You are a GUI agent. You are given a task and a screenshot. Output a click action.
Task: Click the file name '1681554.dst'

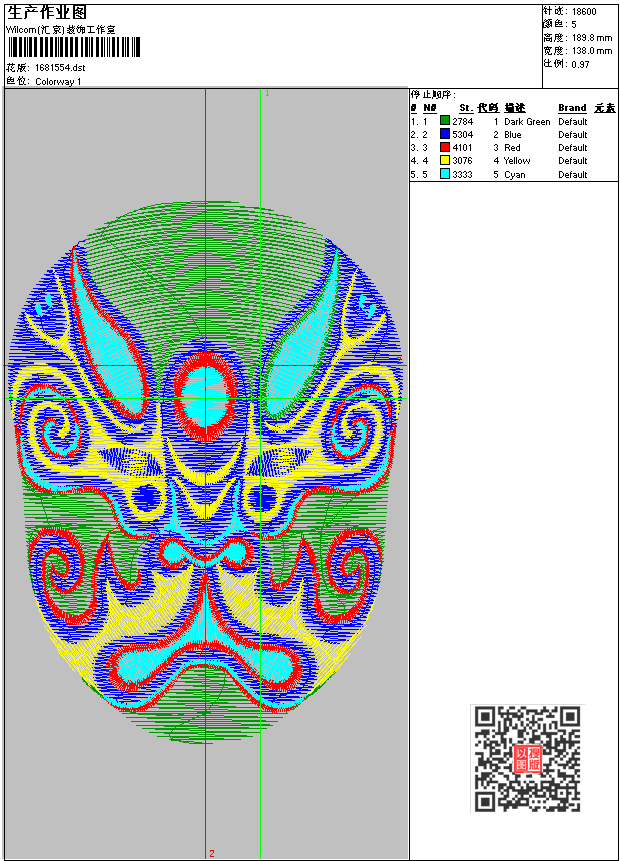(x=60, y=68)
